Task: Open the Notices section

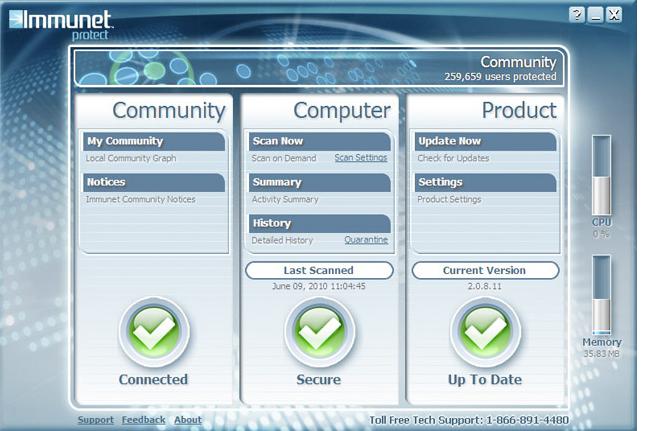Action: coord(154,182)
